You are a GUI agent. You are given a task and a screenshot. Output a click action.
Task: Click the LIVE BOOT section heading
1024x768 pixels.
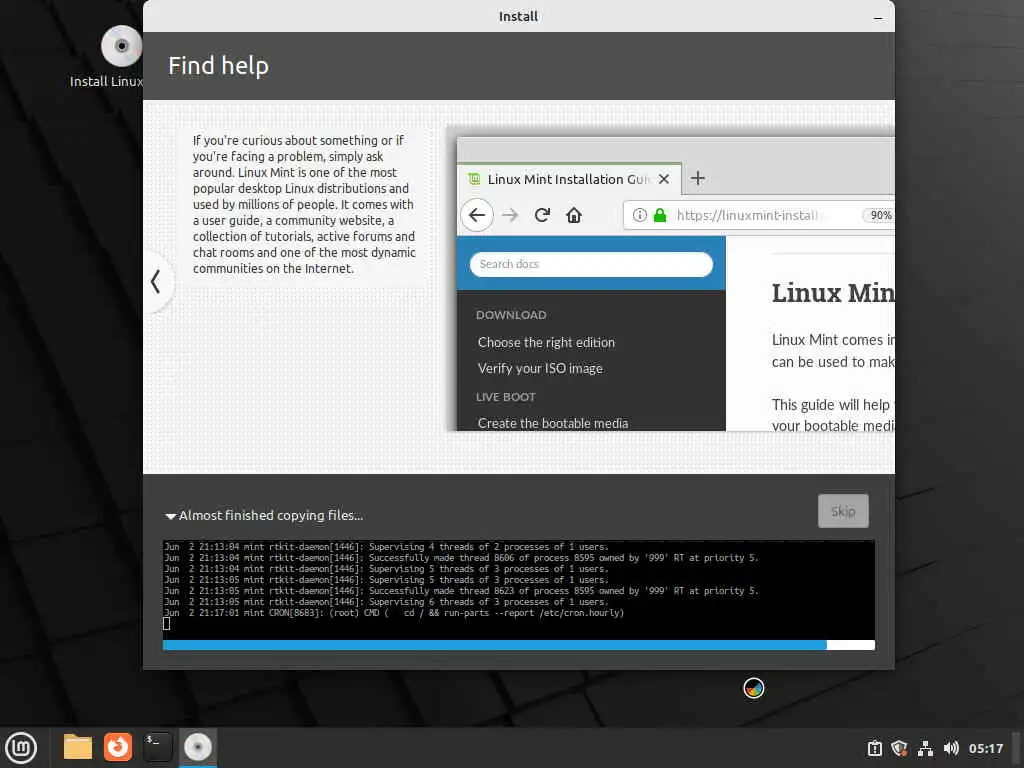point(505,397)
